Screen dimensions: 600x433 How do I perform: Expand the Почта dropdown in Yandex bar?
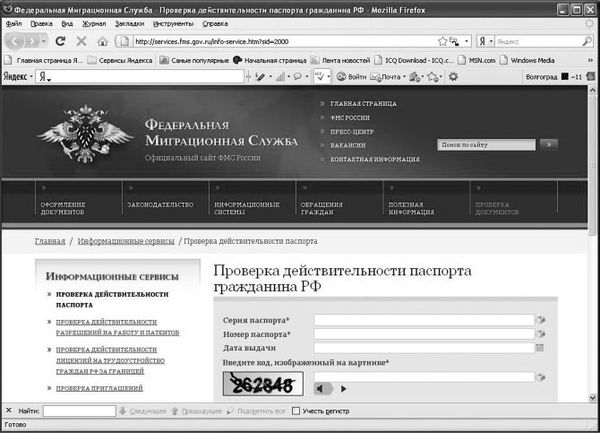pyautogui.click(x=405, y=77)
